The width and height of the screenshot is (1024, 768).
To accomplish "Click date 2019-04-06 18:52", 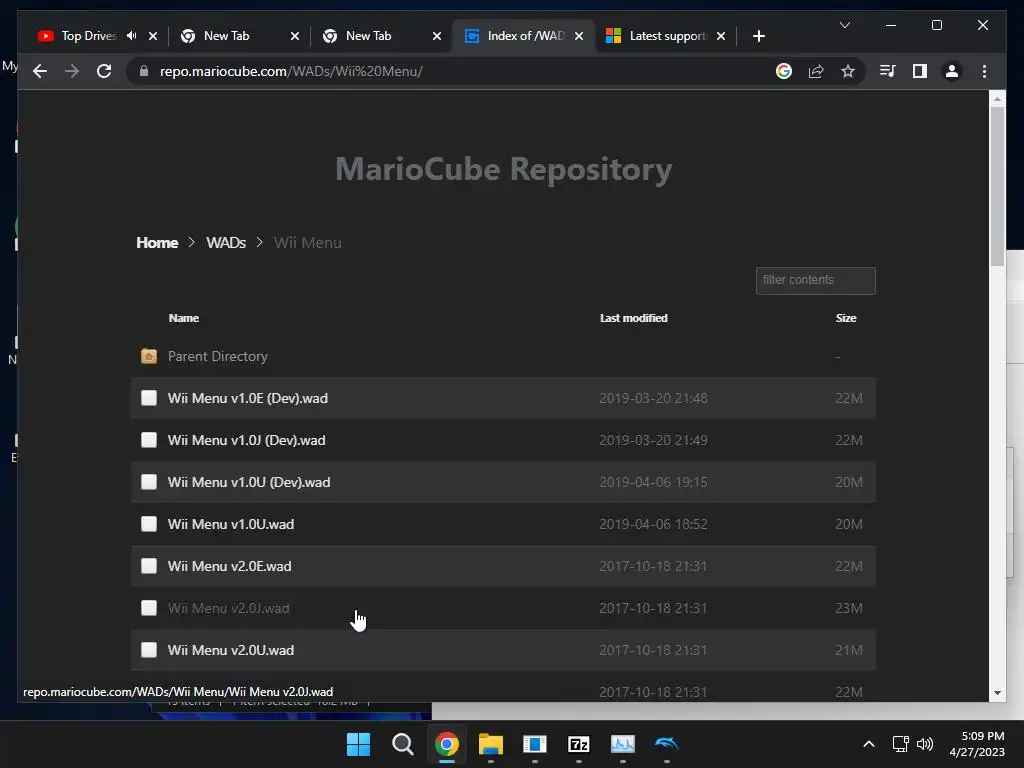I will pyautogui.click(x=653, y=524).
